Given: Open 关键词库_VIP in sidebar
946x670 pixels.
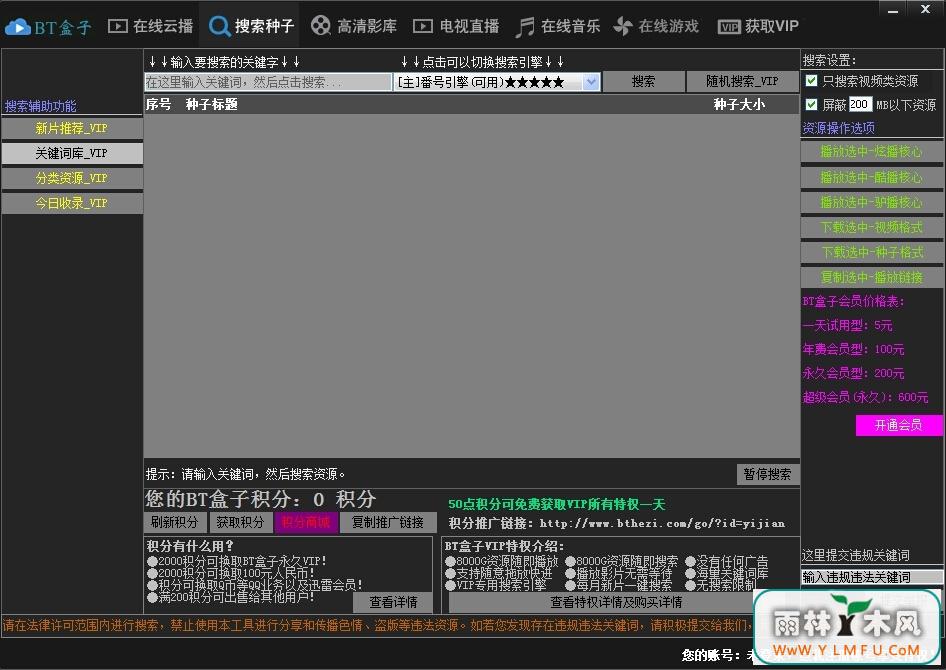Looking at the screenshot, I should pos(72,153).
